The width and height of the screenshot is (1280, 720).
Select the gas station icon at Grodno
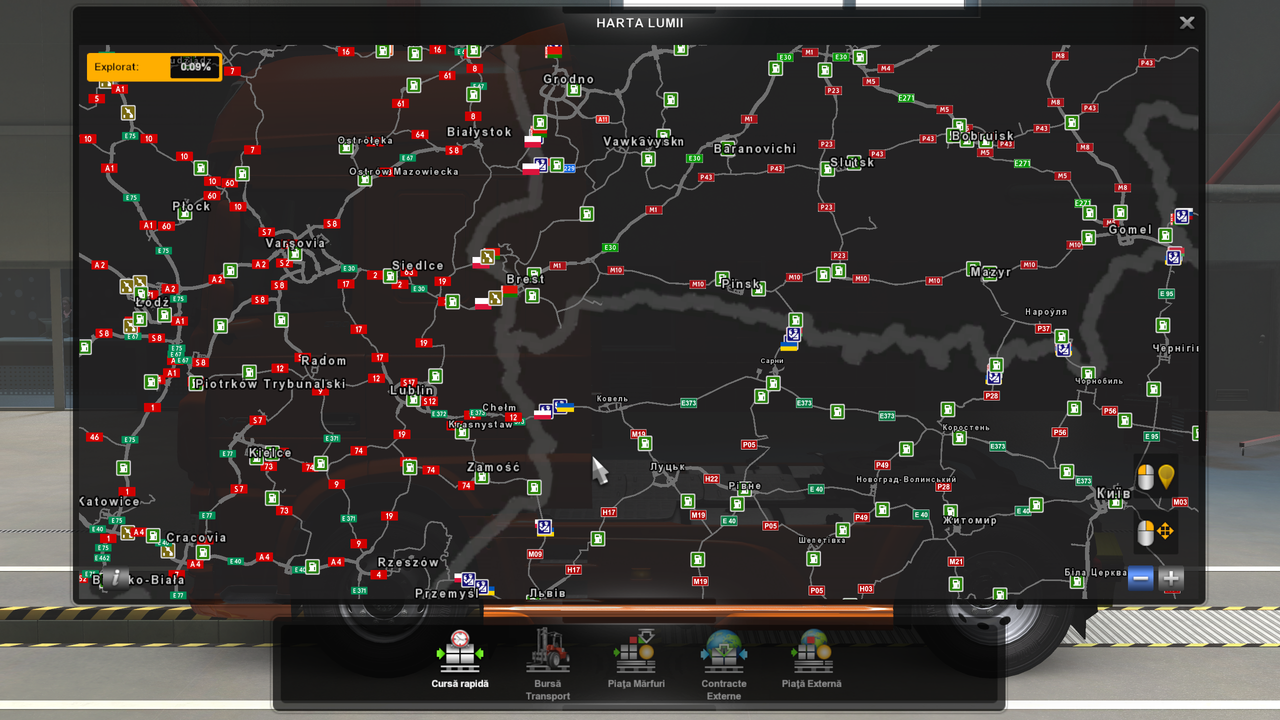574,91
